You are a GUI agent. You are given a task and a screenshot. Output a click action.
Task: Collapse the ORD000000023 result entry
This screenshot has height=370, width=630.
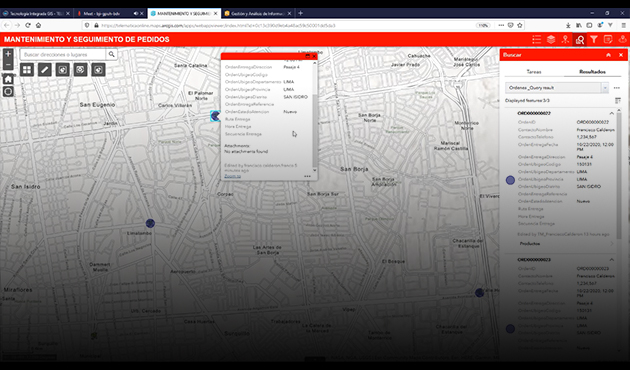[612, 260]
